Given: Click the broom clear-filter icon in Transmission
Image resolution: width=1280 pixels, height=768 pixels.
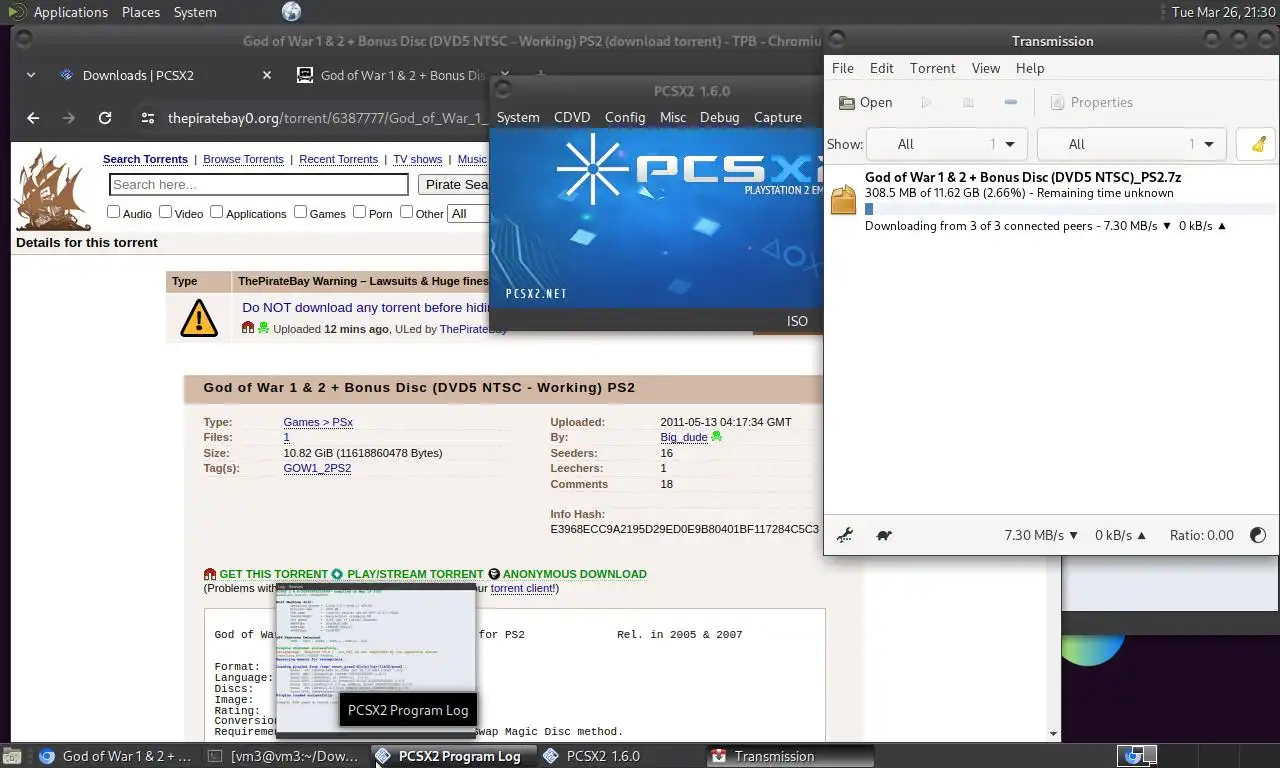Looking at the screenshot, I should tap(1257, 144).
